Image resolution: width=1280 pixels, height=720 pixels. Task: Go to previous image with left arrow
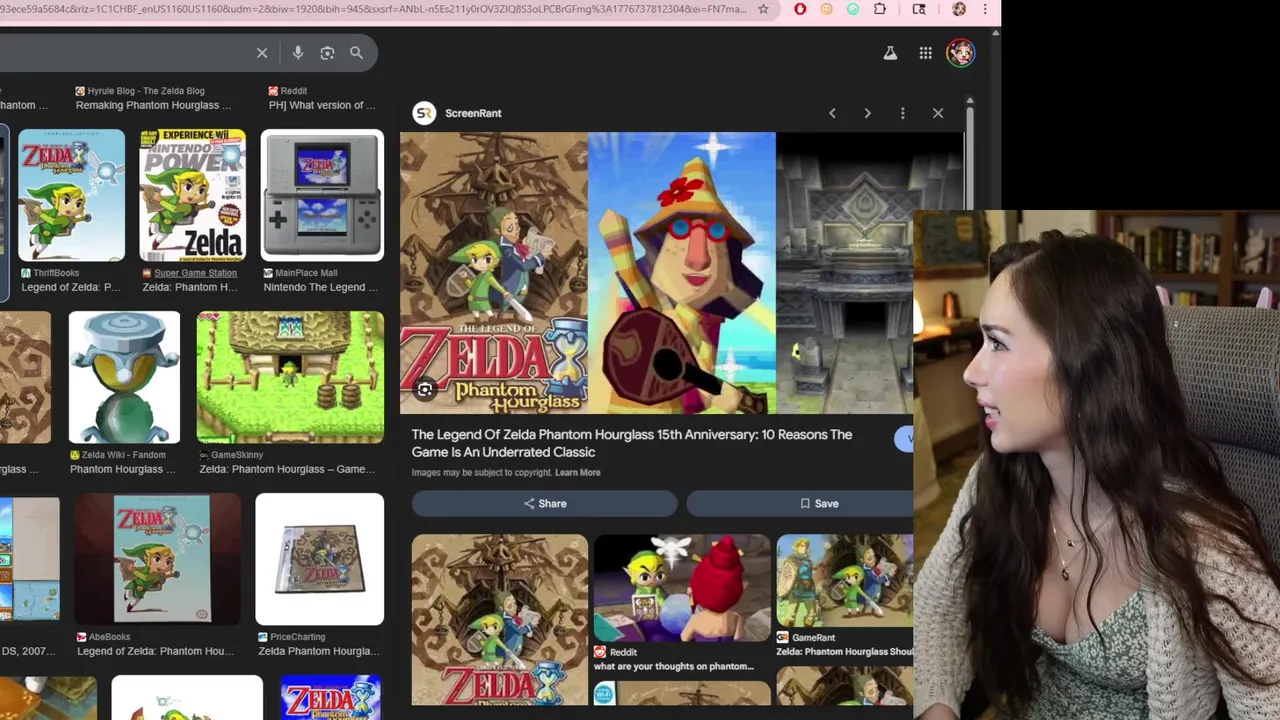tap(832, 113)
